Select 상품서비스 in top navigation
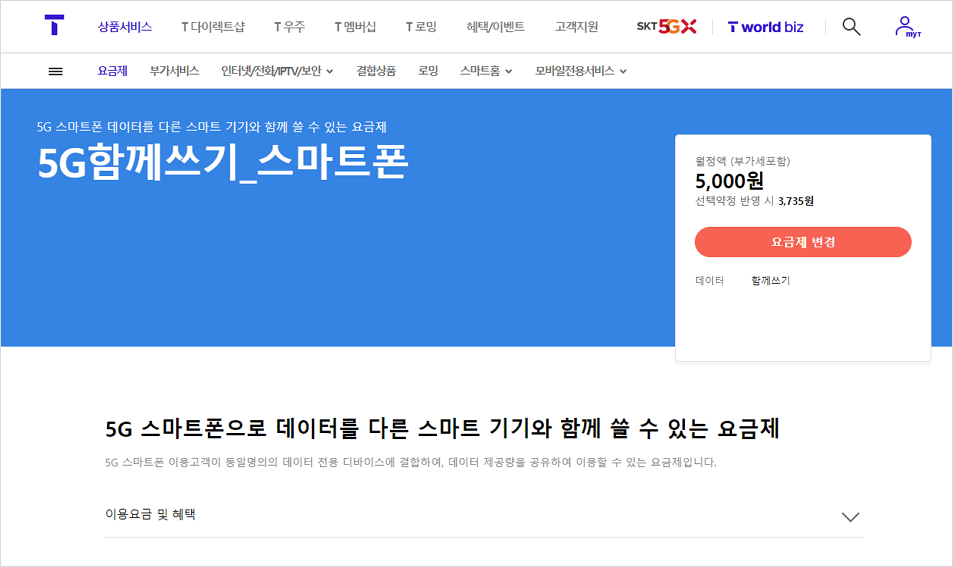This screenshot has height=567, width=953. point(125,27)
